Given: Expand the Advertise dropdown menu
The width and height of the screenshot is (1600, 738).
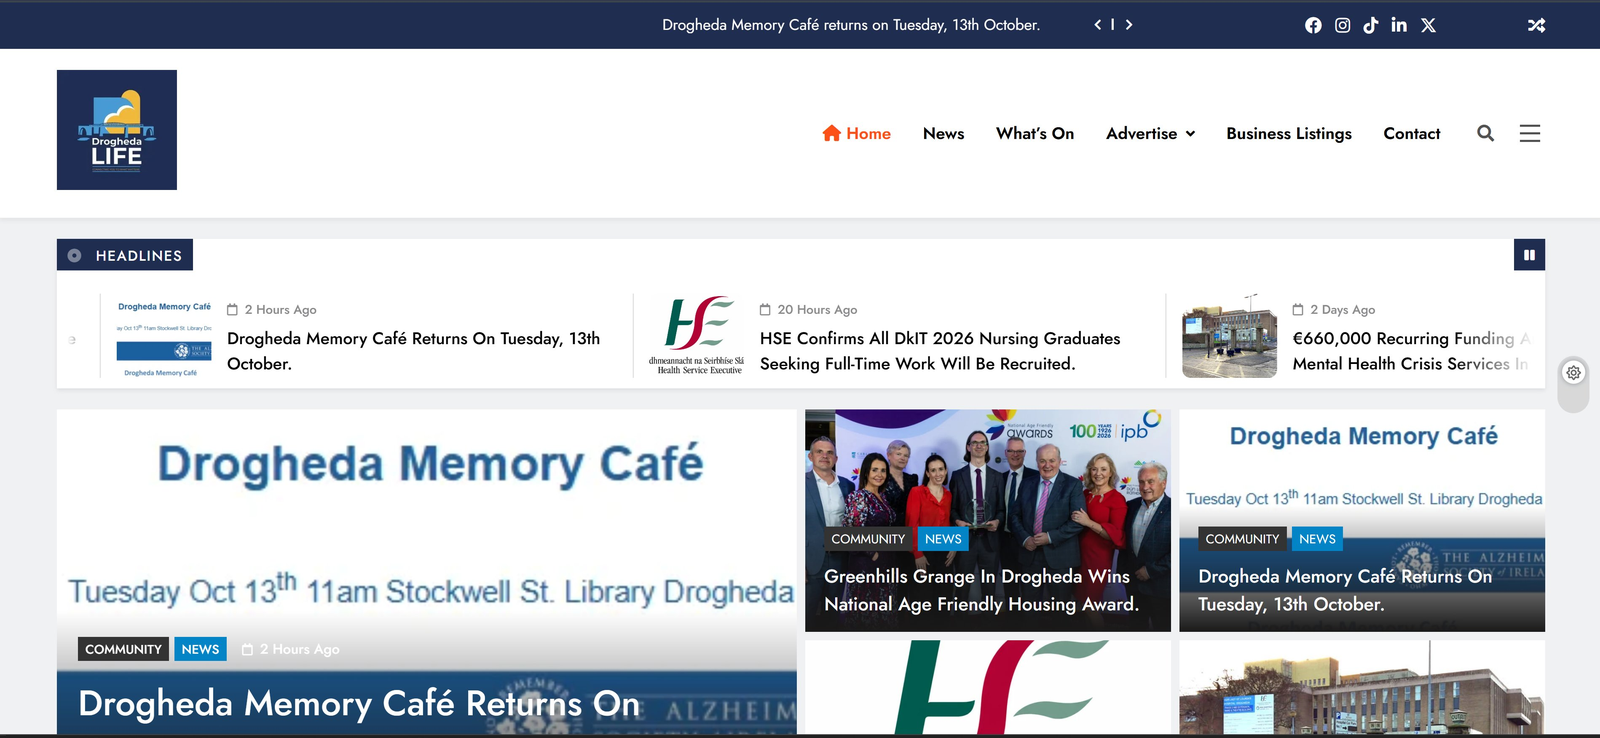Looking at the screenshot, I should [x=1151, y=133].
